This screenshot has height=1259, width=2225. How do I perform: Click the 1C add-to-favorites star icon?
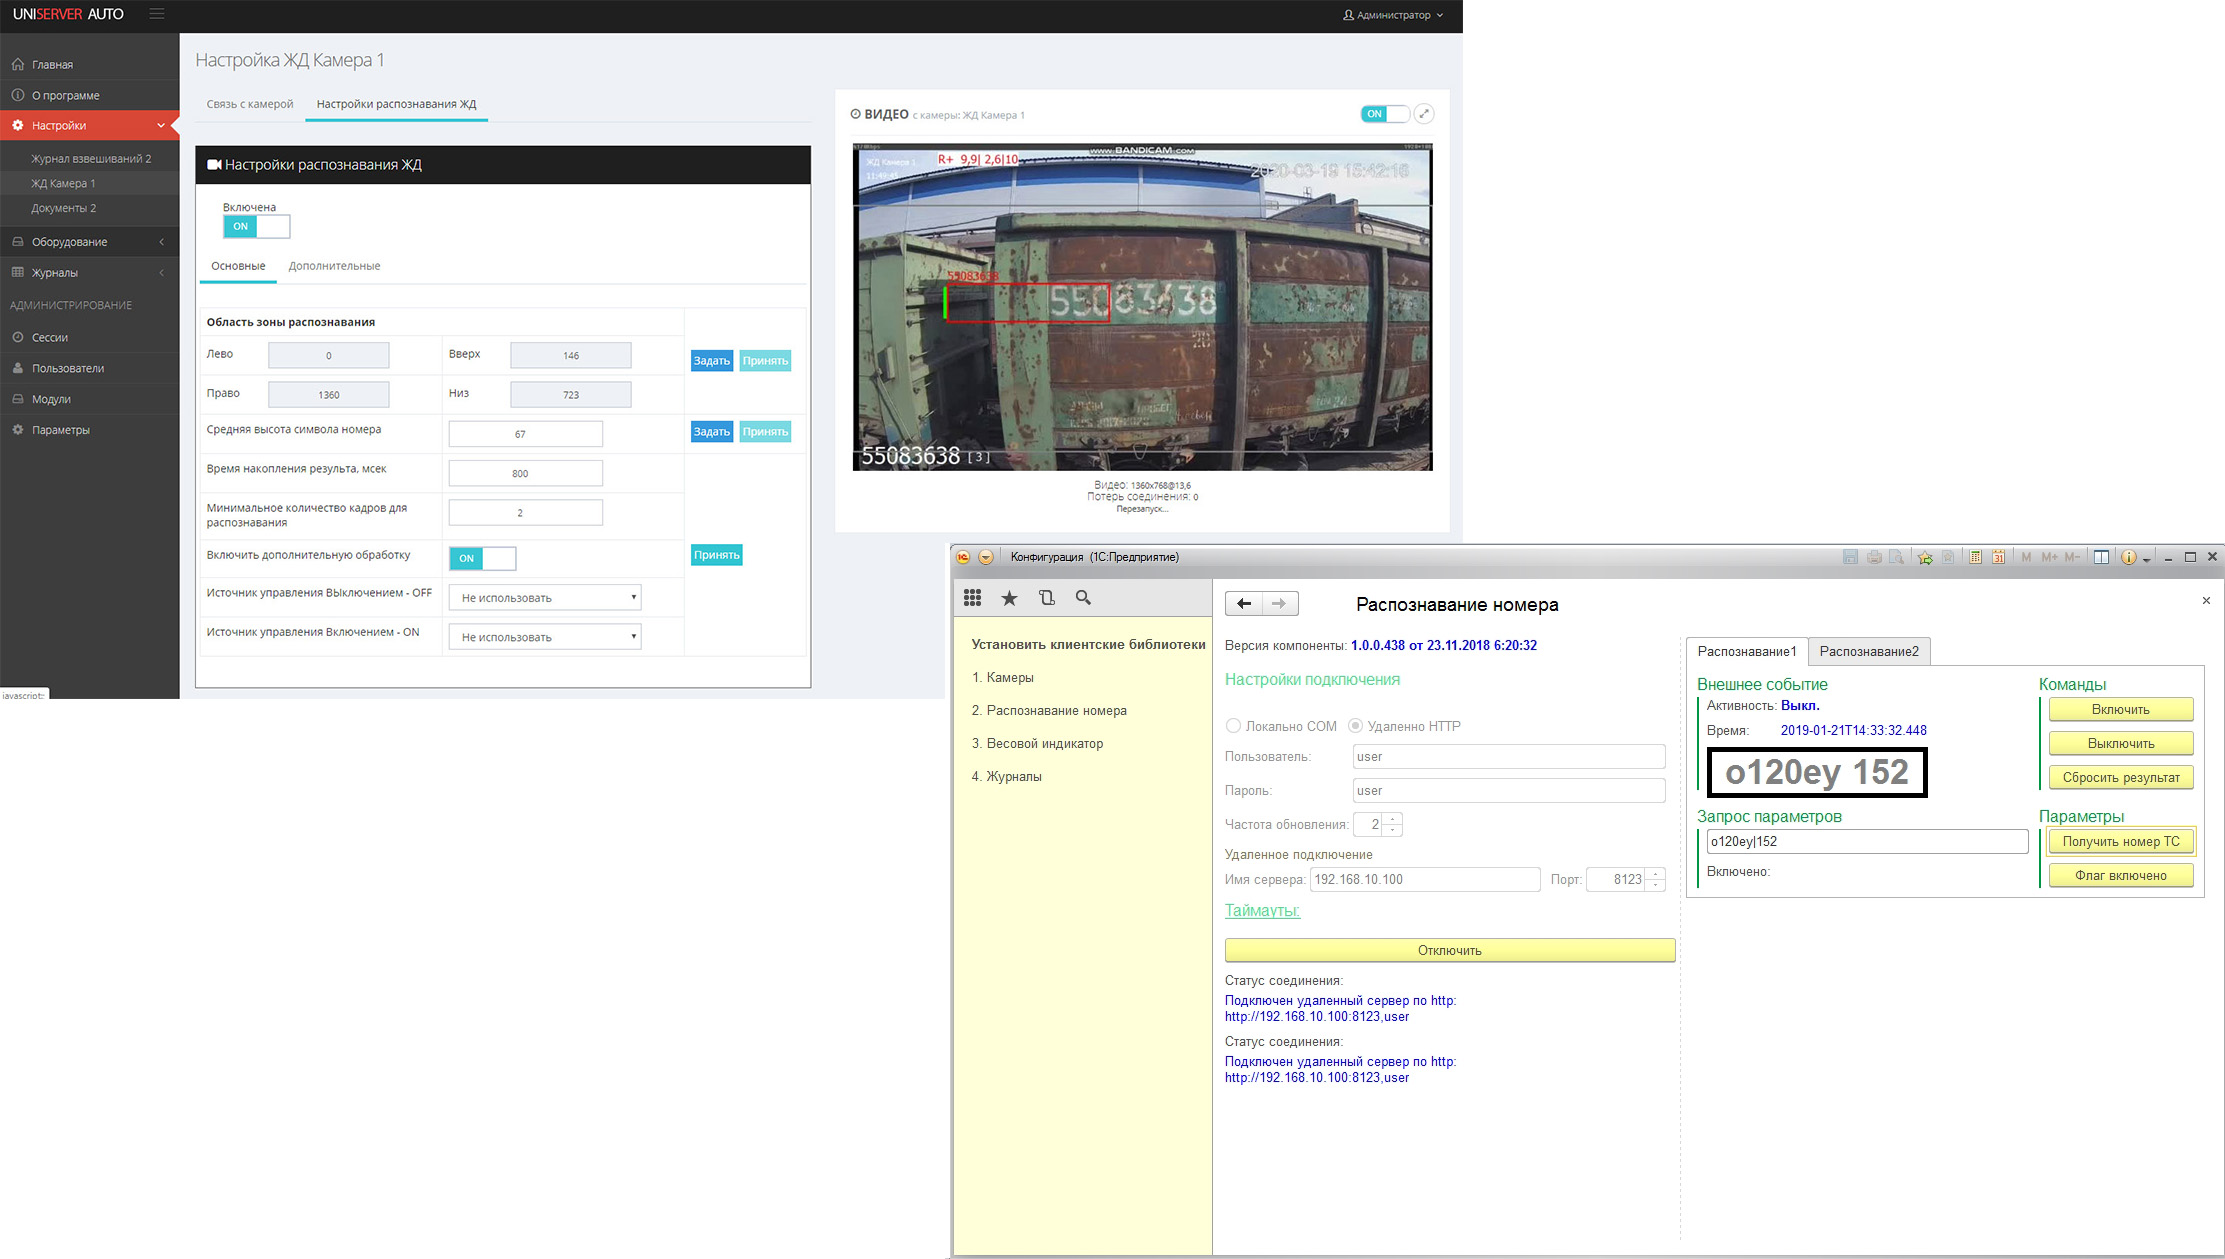coord(1925,557)
